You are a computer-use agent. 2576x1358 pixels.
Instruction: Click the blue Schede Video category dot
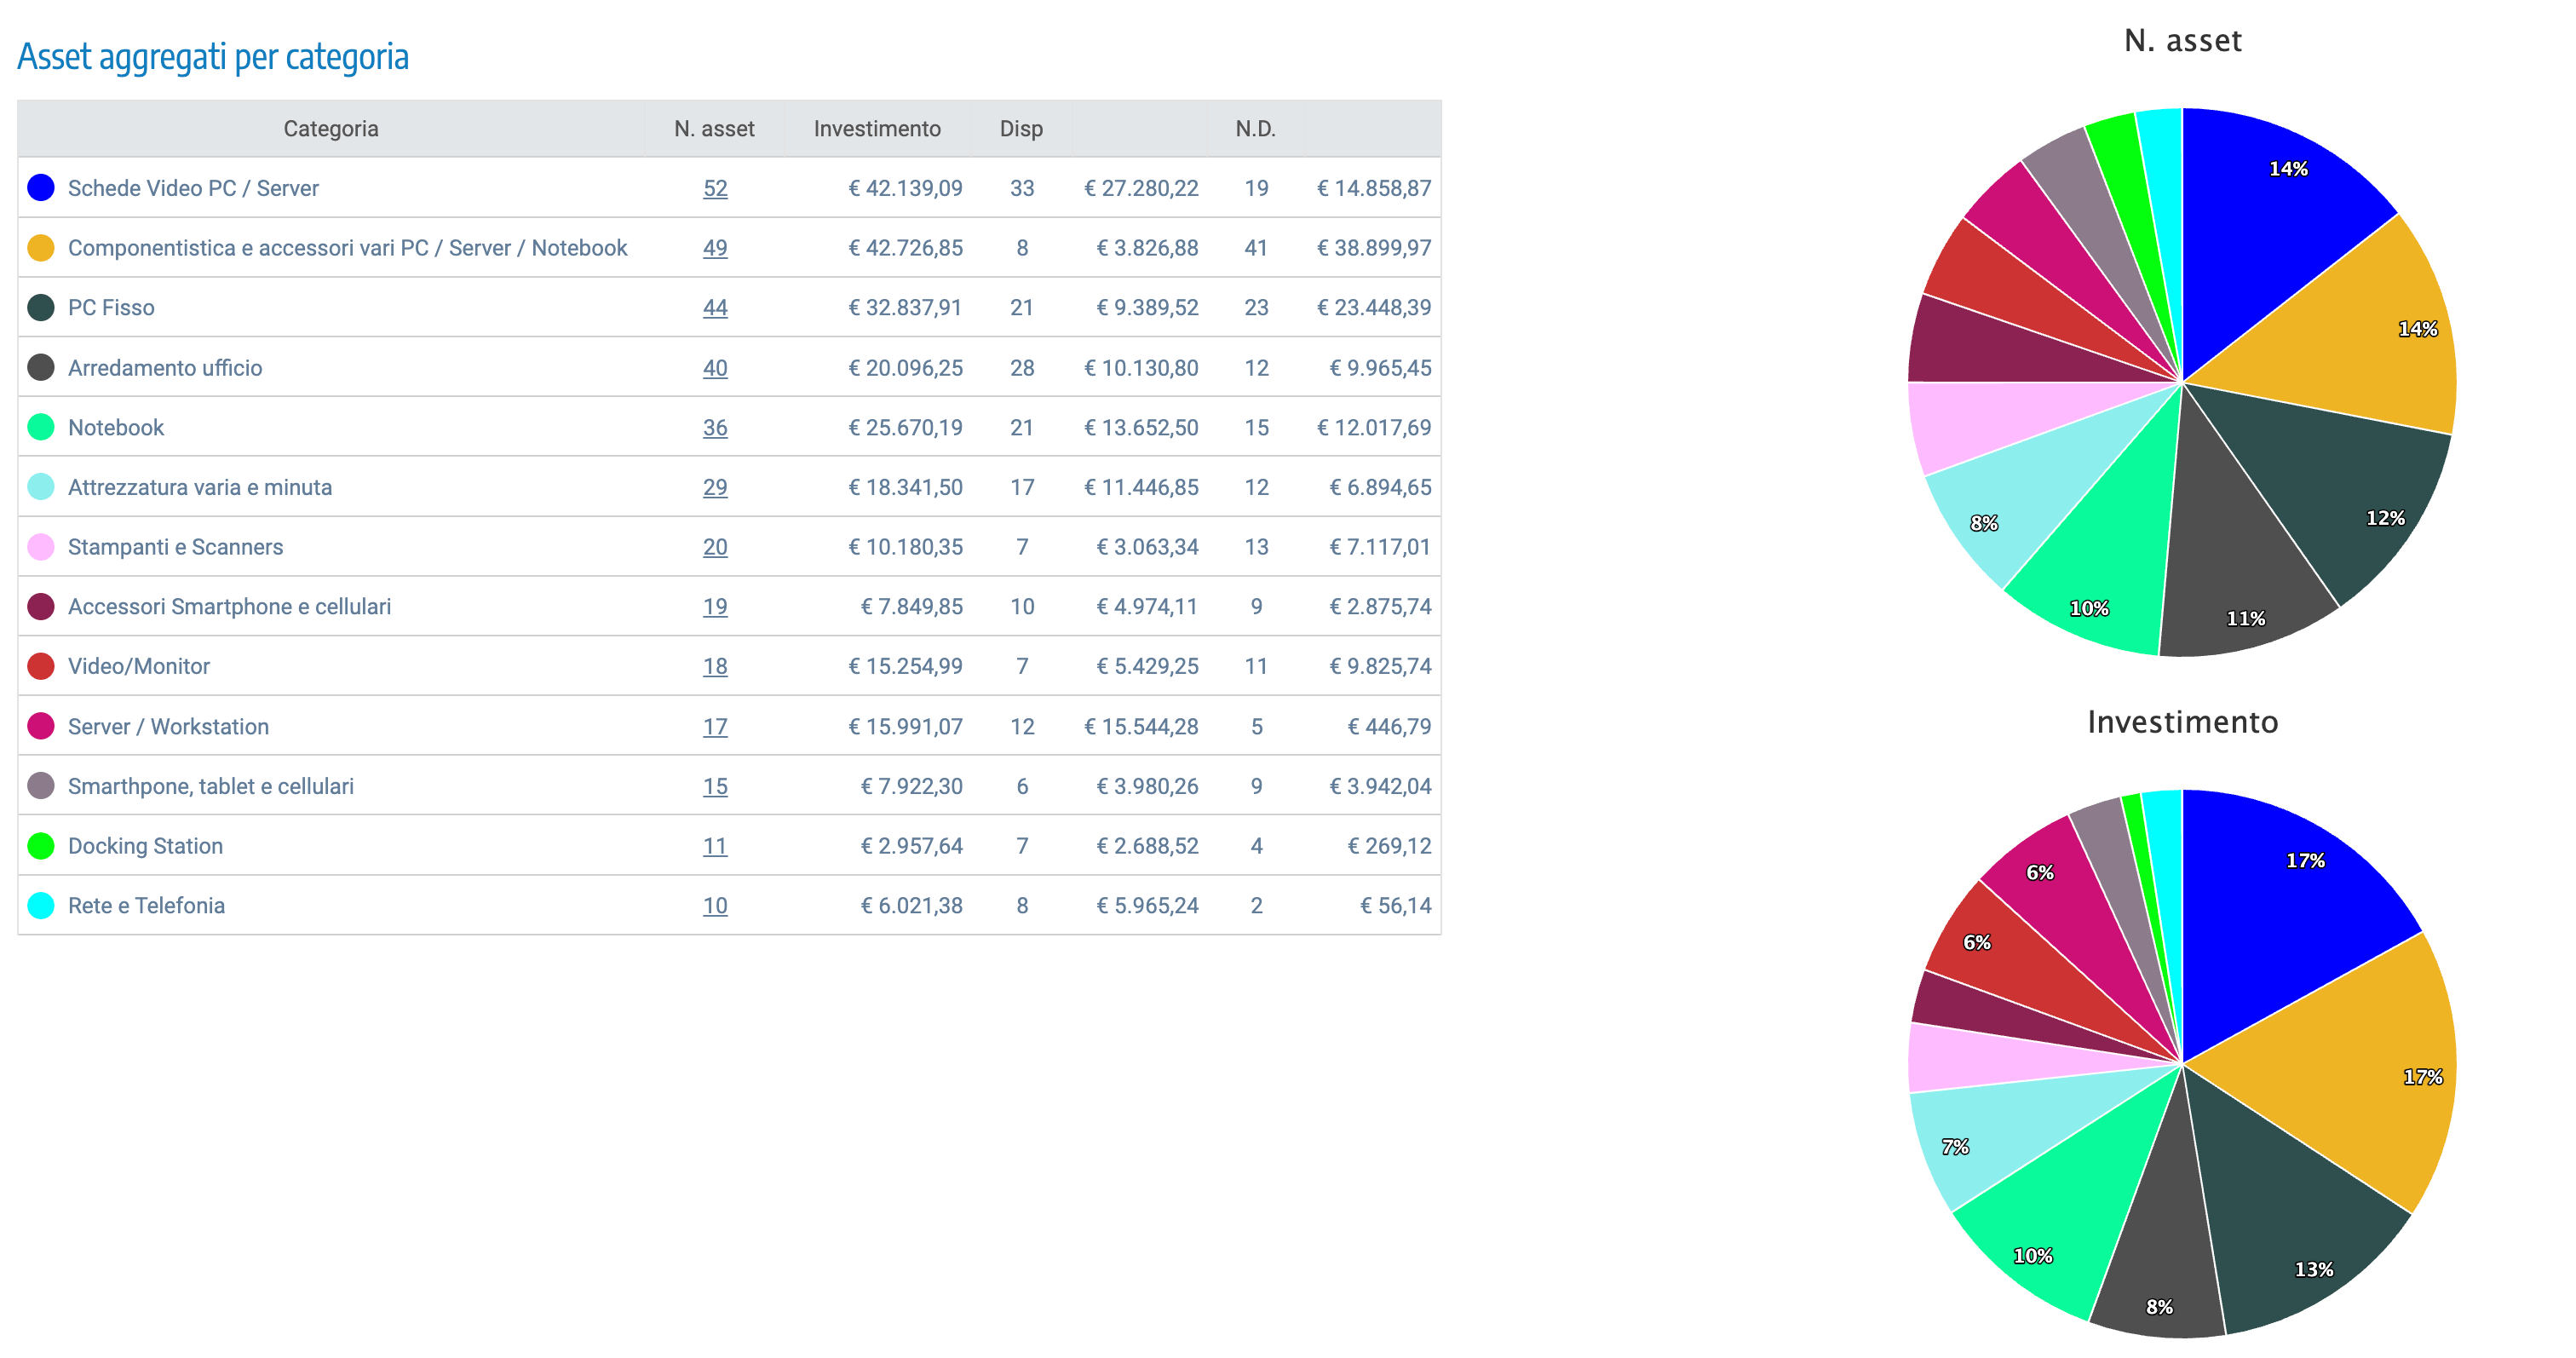[x=41, y=188]
